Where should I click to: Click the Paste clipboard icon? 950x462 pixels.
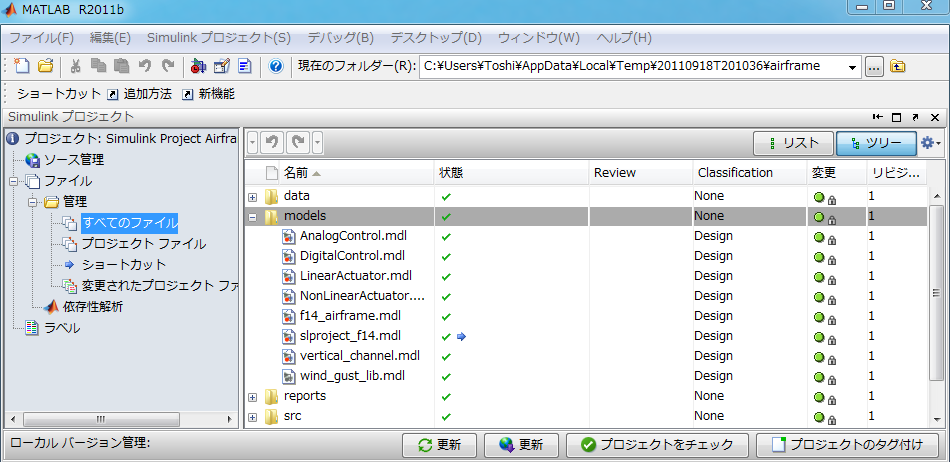pos(121,66)
